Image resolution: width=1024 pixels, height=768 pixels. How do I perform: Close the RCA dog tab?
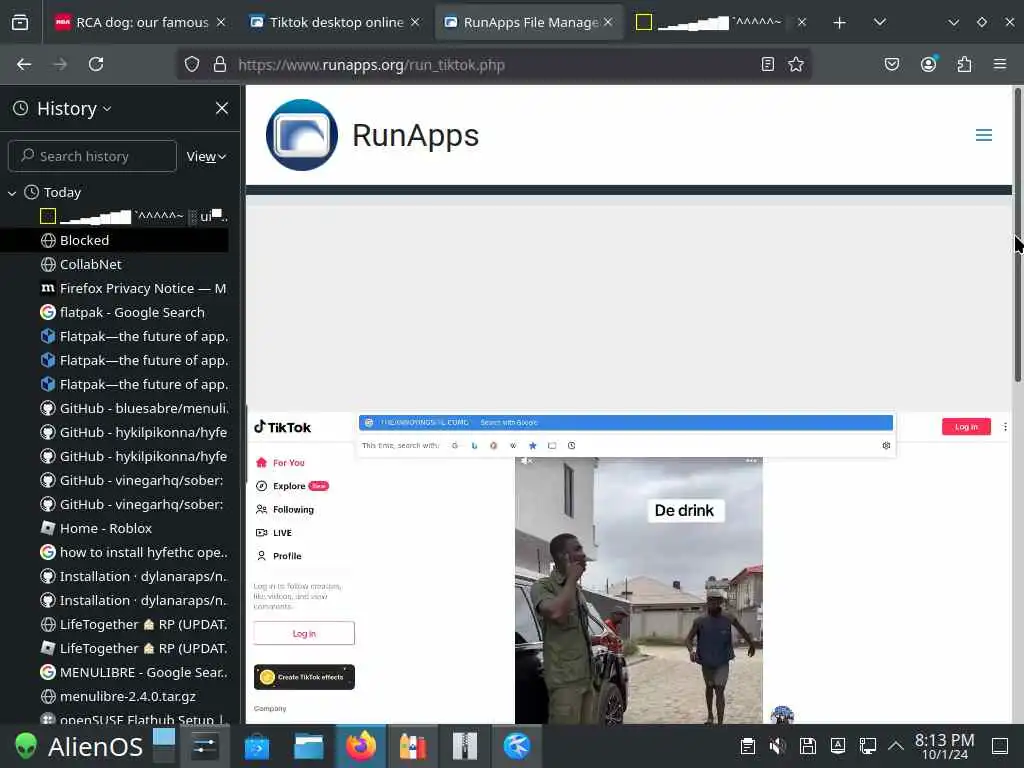click(221, 22)
